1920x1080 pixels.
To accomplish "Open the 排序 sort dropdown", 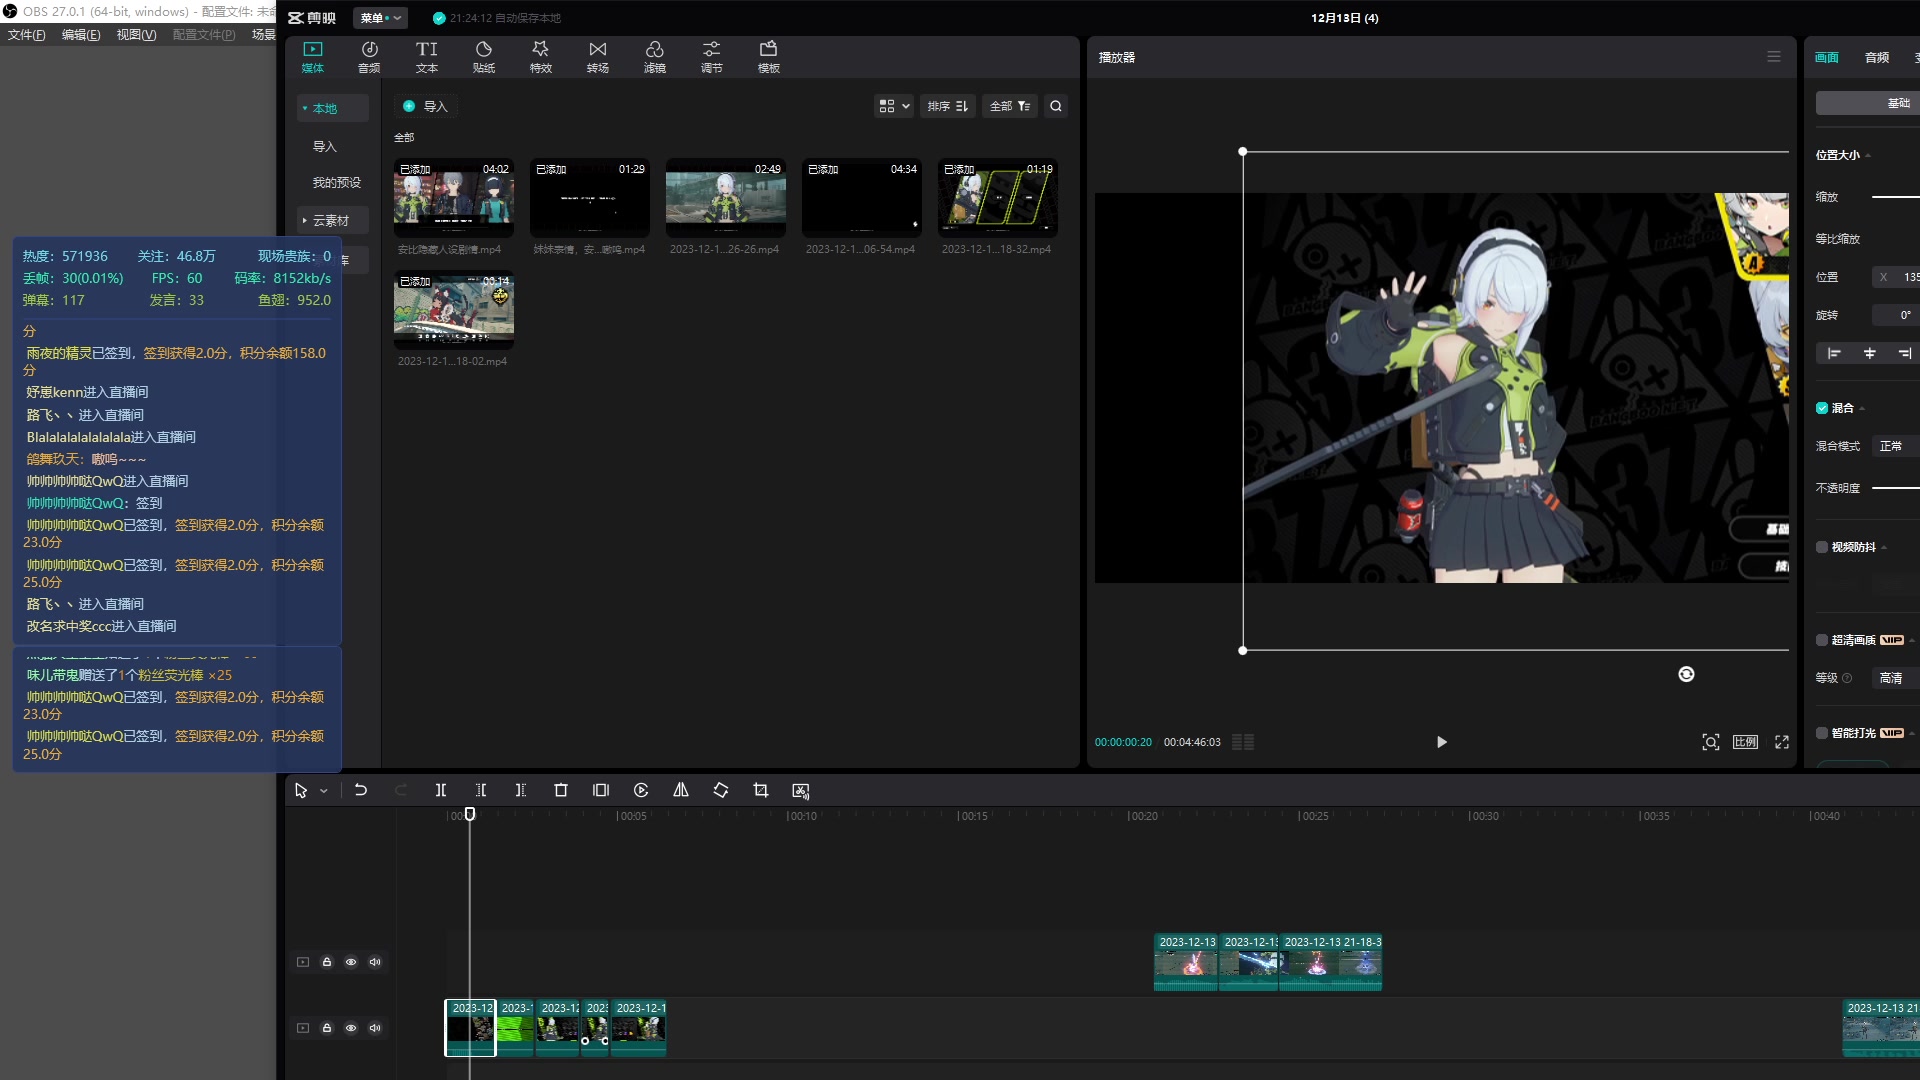I will 947,106.
